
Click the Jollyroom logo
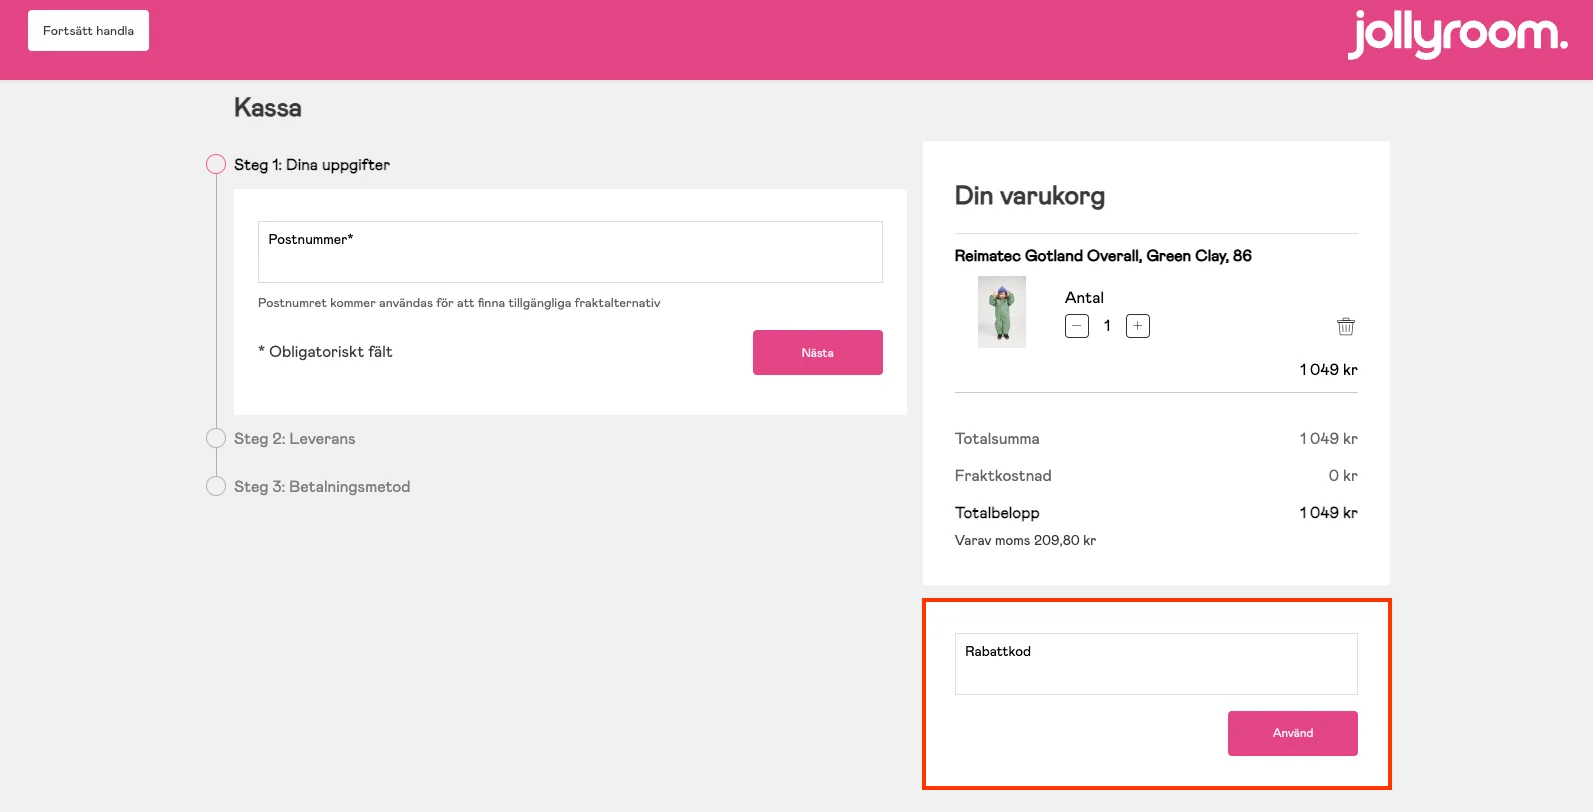(x=1456, y=35)
